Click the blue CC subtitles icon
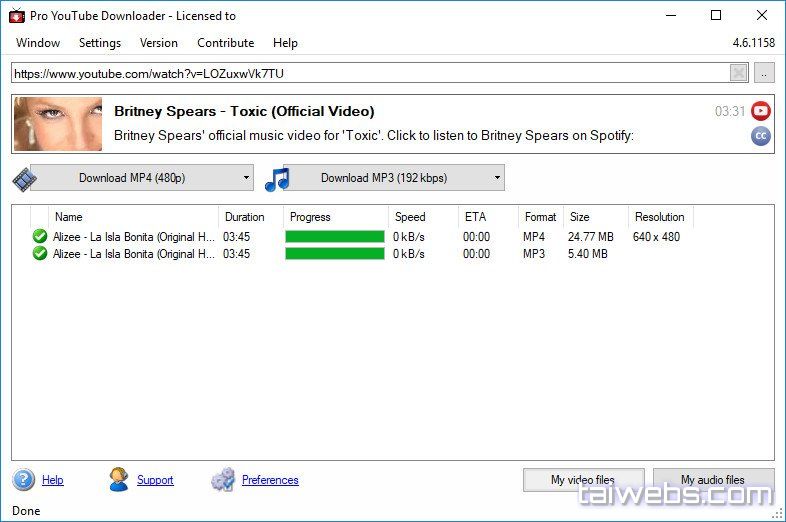Image resolution: width=786 pixels, height=522 pixels. (761, 136)
